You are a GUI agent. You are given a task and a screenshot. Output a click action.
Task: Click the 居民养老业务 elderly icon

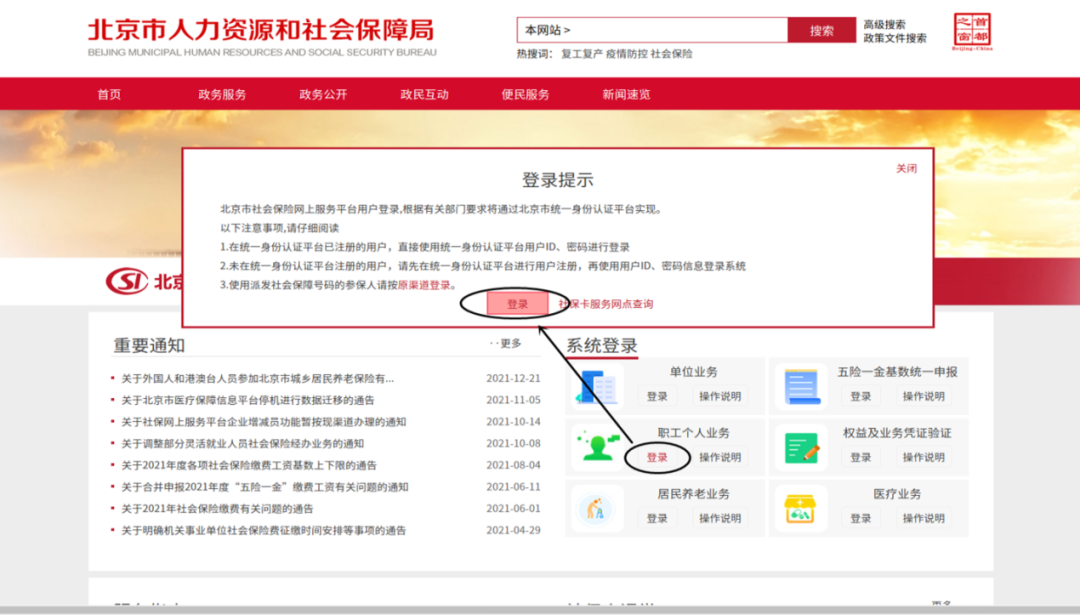click(x=596, y=509)
